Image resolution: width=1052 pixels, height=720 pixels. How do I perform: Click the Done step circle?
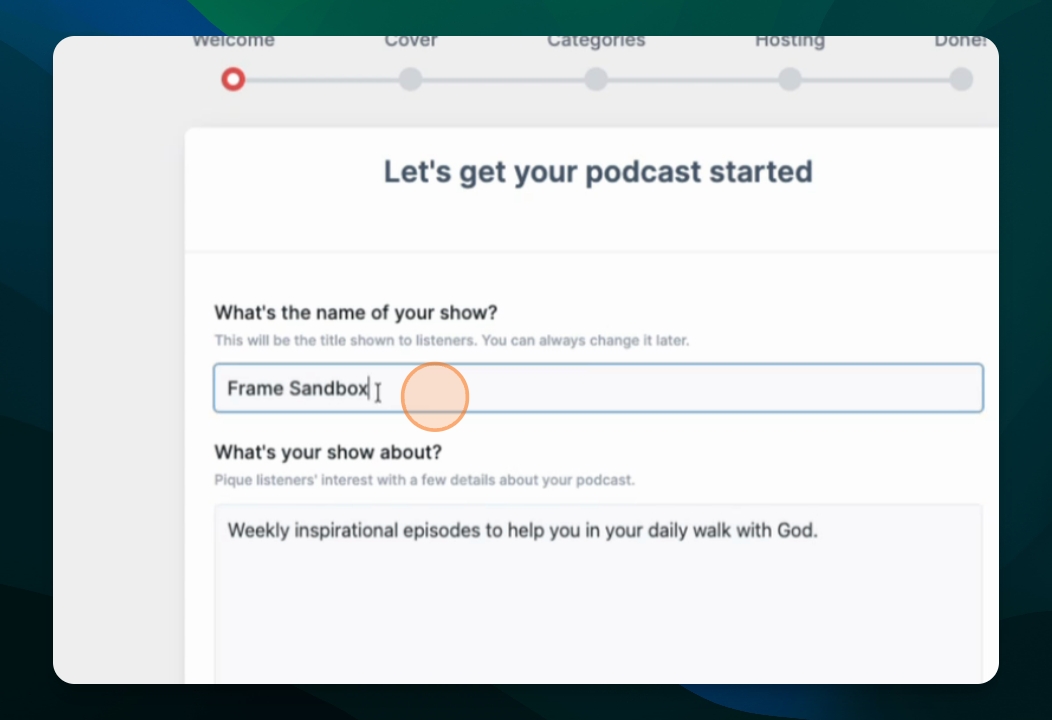pos(961,79)
